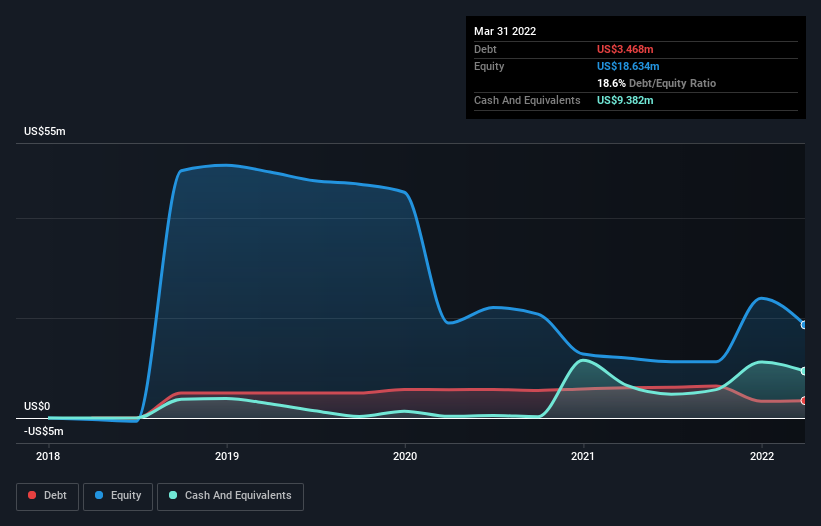
Task: Click the Equity data point at Mar 2022
Action: click(804, 325)
